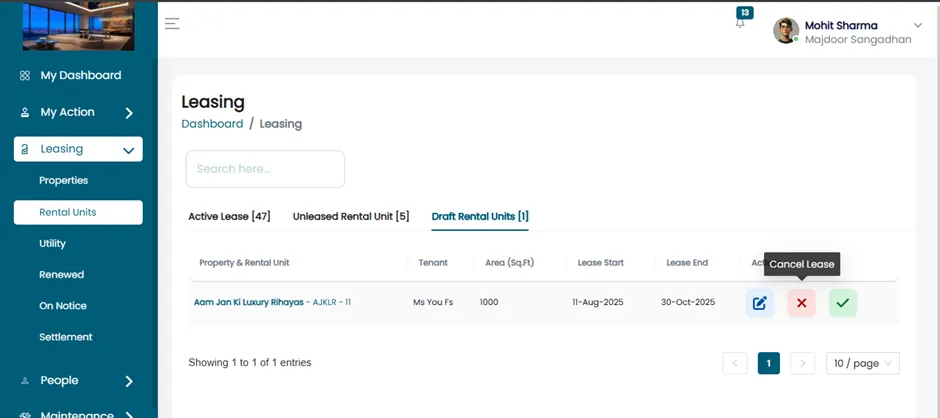Open On Notice in the sidebar

click(62, 306)
